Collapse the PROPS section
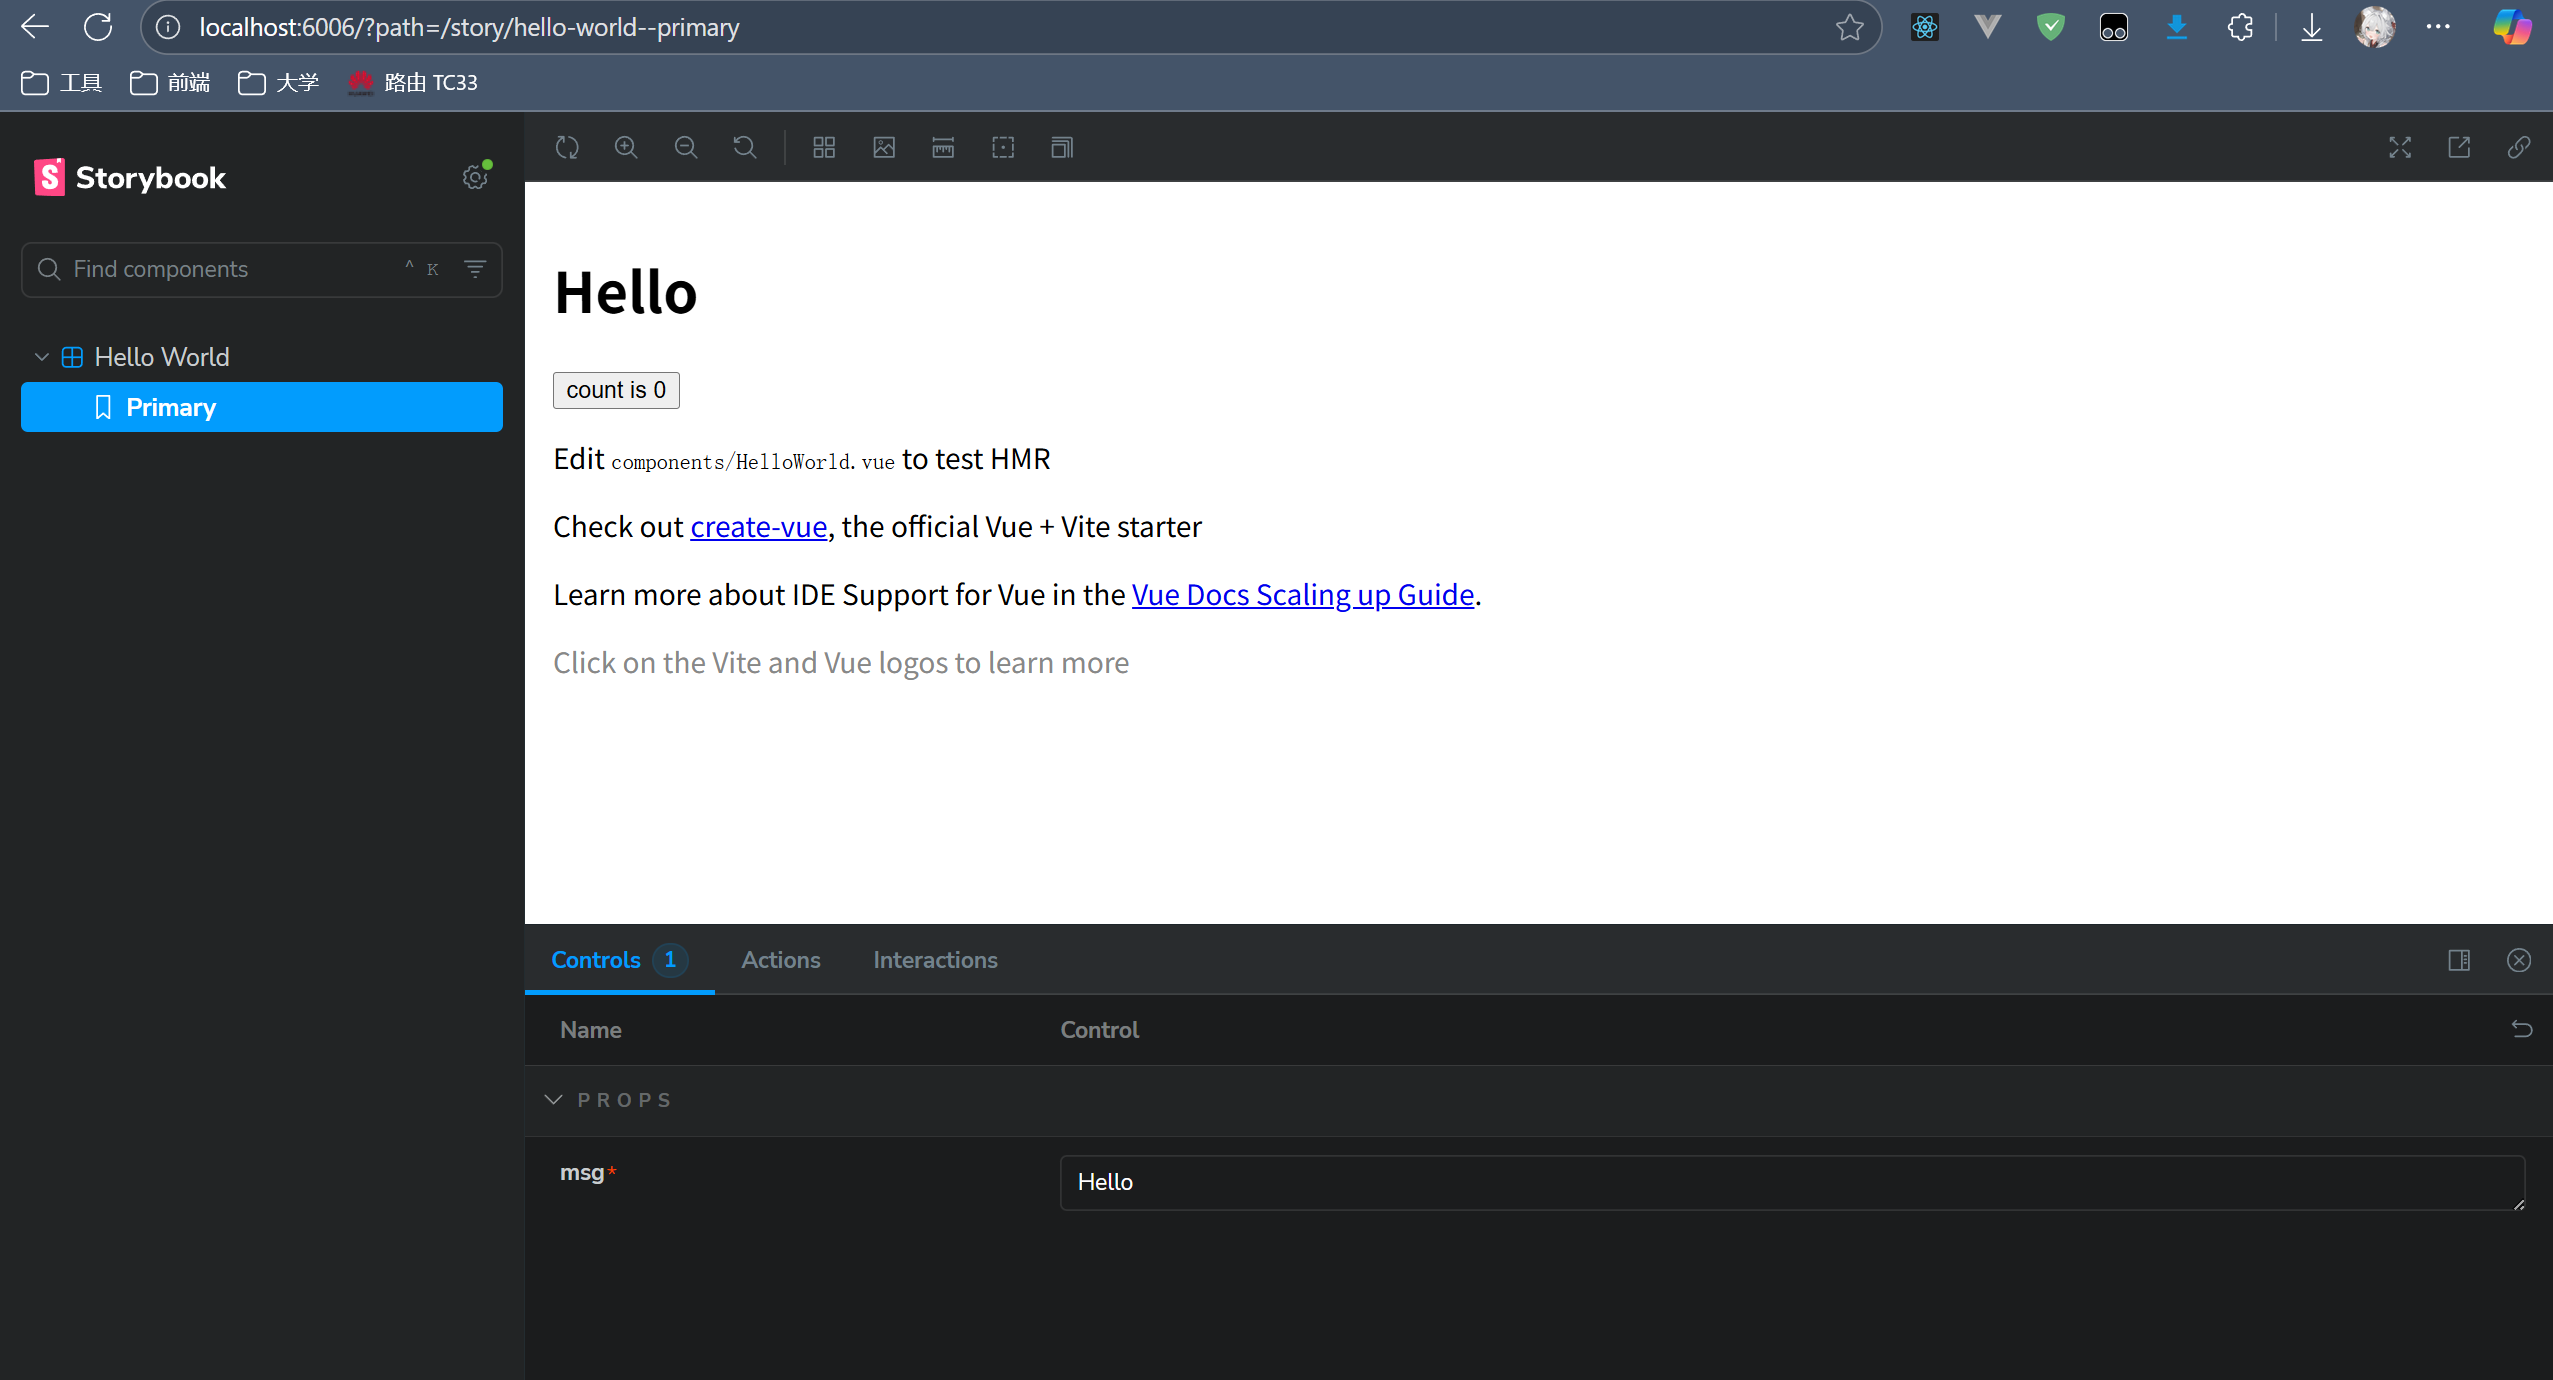This screenshot has height=1380, width=2553. click(x=554, y=1100)
